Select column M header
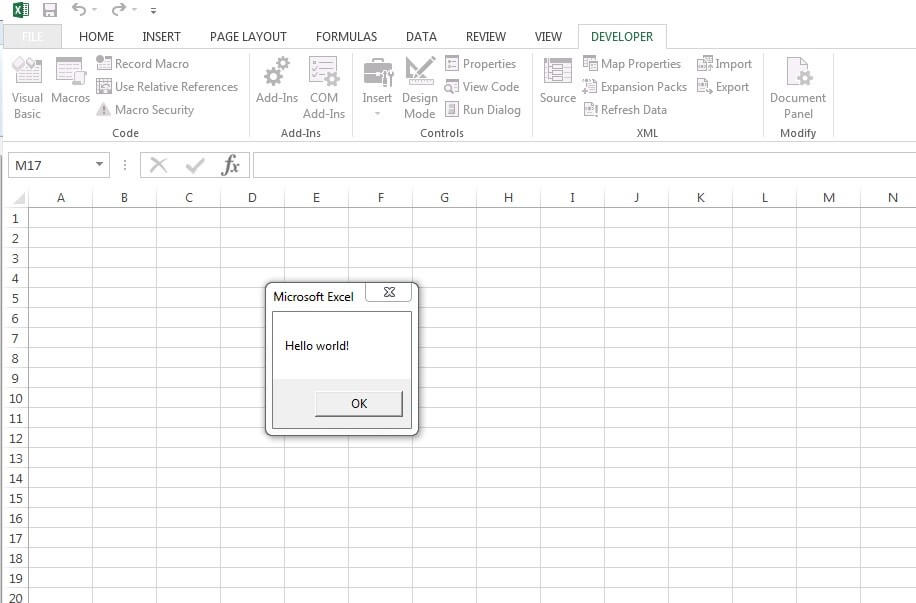Viewport: 916px width, 603px height. coord(828,197)
